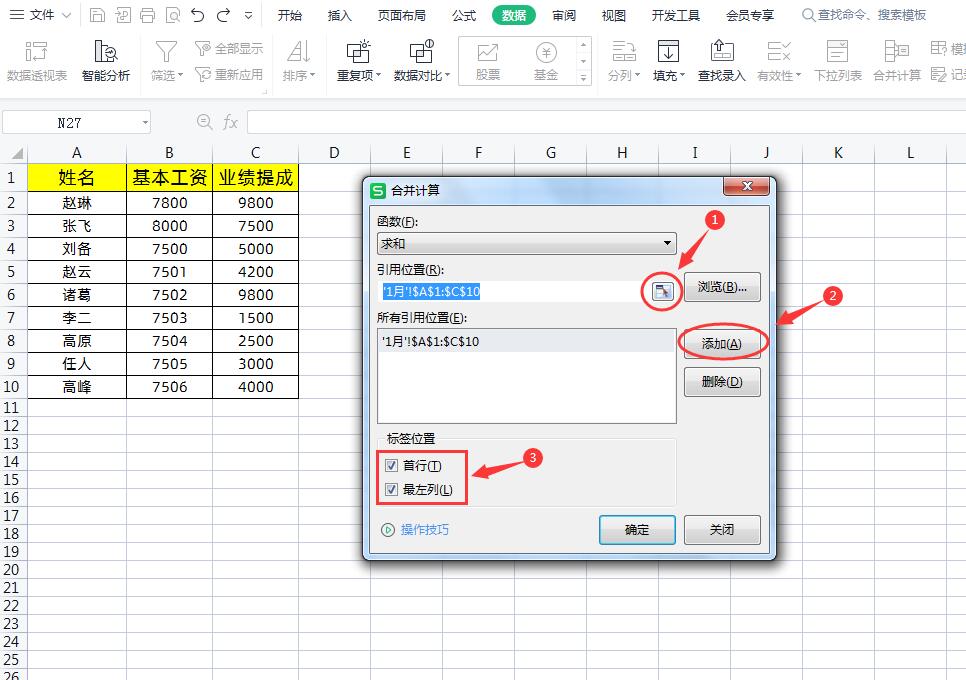Open 智能分析 tool

pyautogui.click(x=105, y=60)
